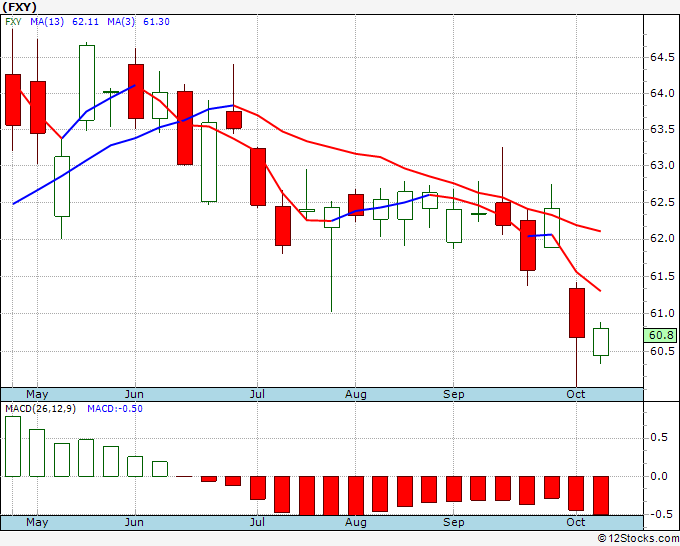Click the 60.5 price axis label
Image resolution: width=680 pixels, height=546 pixels.
(662, 351)
